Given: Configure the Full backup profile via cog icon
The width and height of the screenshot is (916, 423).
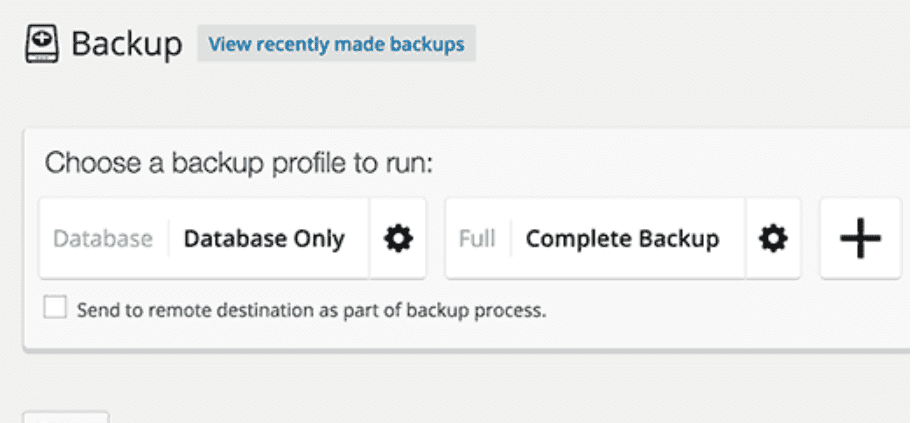Looking at the screenshot, I should click(x=773, y=238).
